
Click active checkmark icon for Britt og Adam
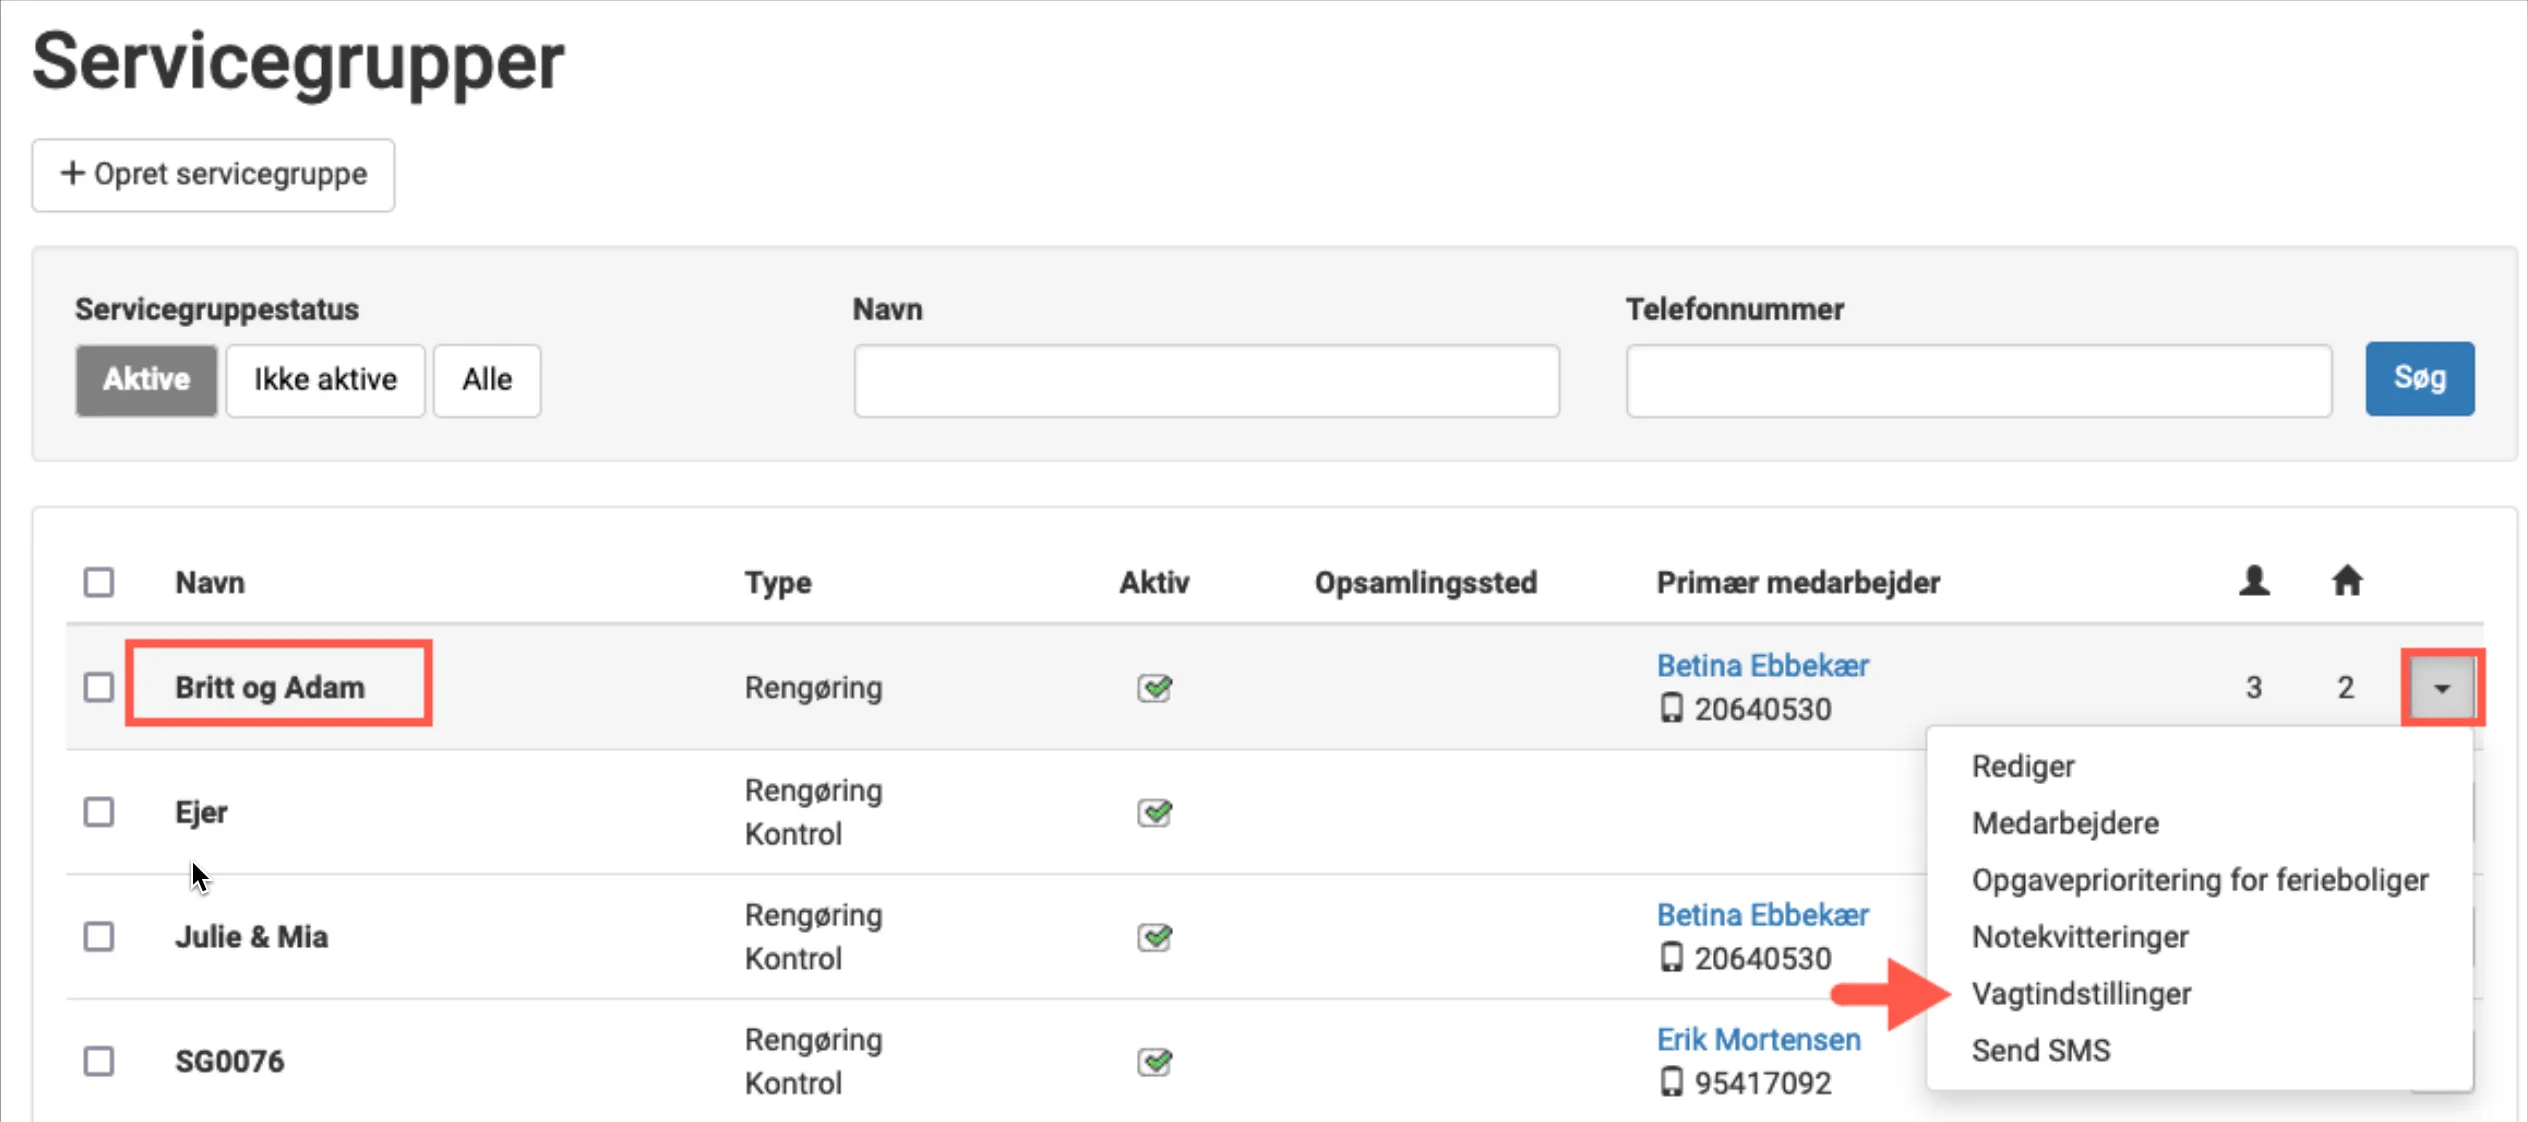pyautogui.click(x=1154, y=688)
